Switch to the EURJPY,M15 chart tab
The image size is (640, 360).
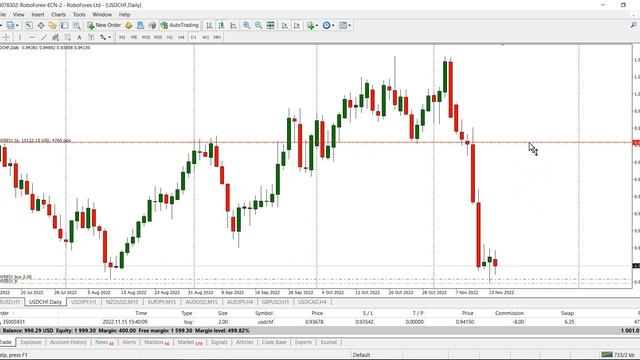click(x=162, y=302)
